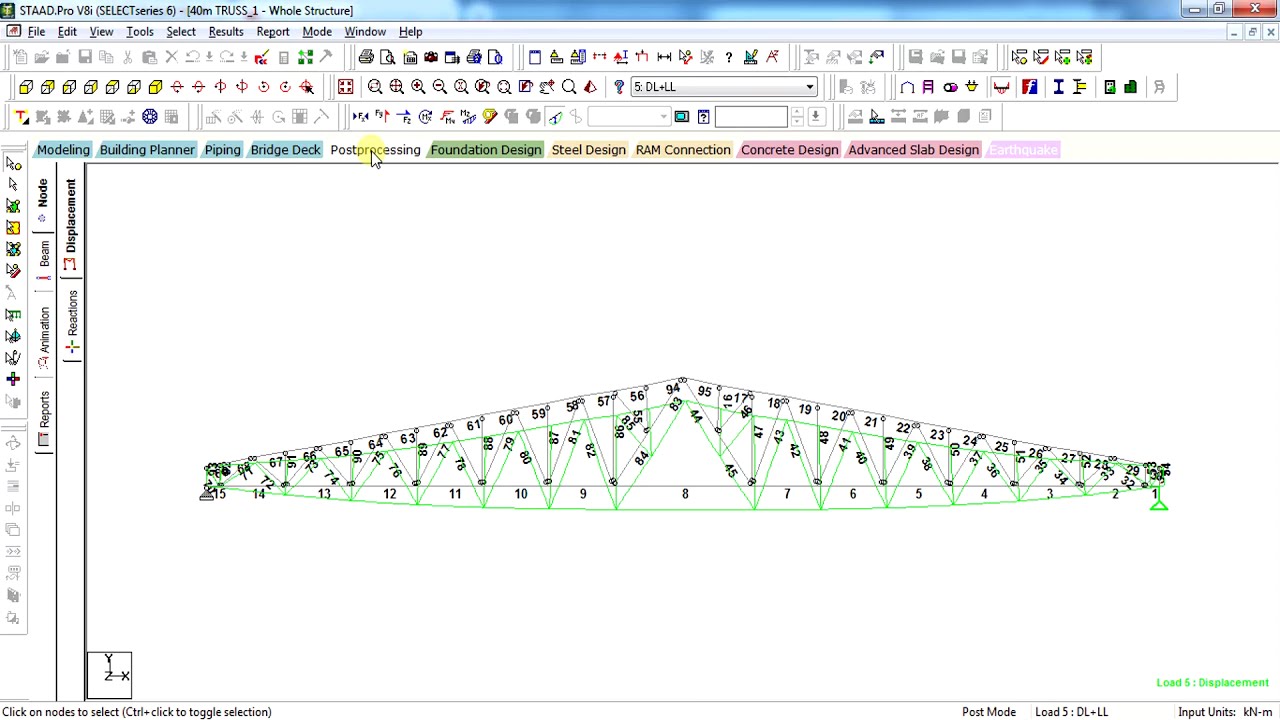Select the Animation page tab

point(44,335)
